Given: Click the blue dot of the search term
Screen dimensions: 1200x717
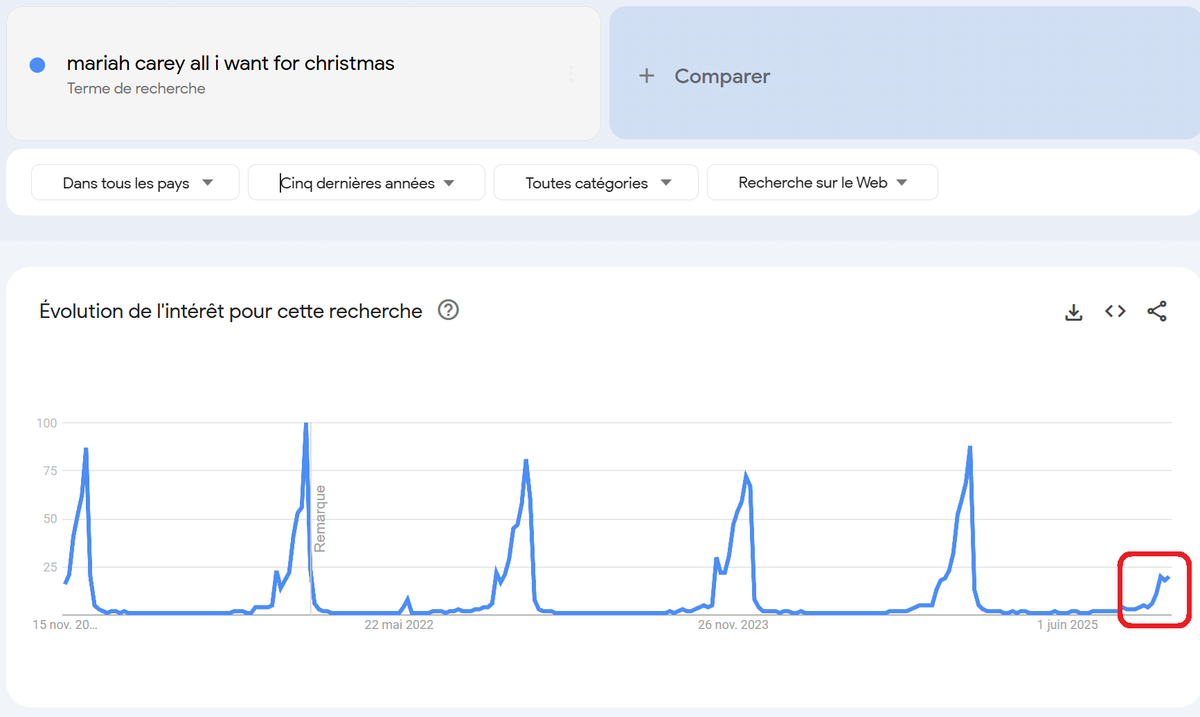Looking at the screenshot, I should pyautogui.click(x=37, y=65).
